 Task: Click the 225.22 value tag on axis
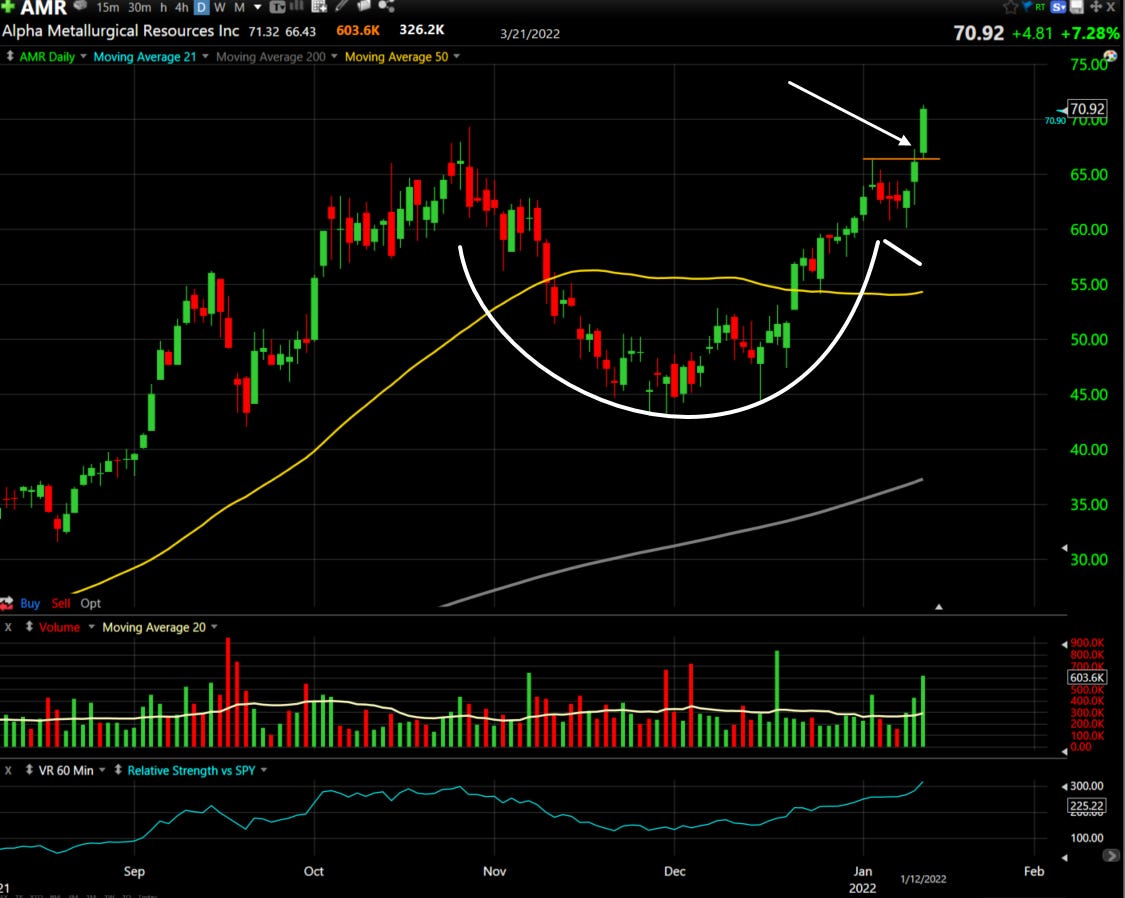pos(1087,805)
